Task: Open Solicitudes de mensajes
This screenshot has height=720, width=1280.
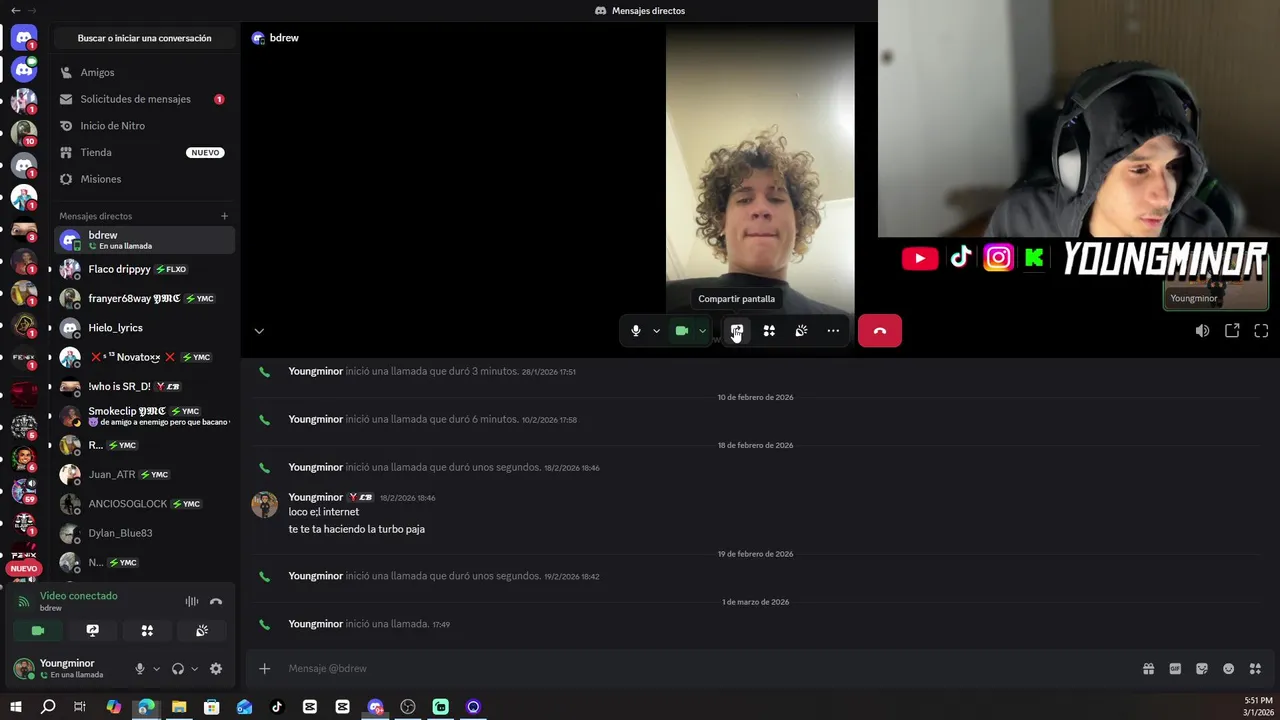Action: pyautogui.click(x=144, y=99)
